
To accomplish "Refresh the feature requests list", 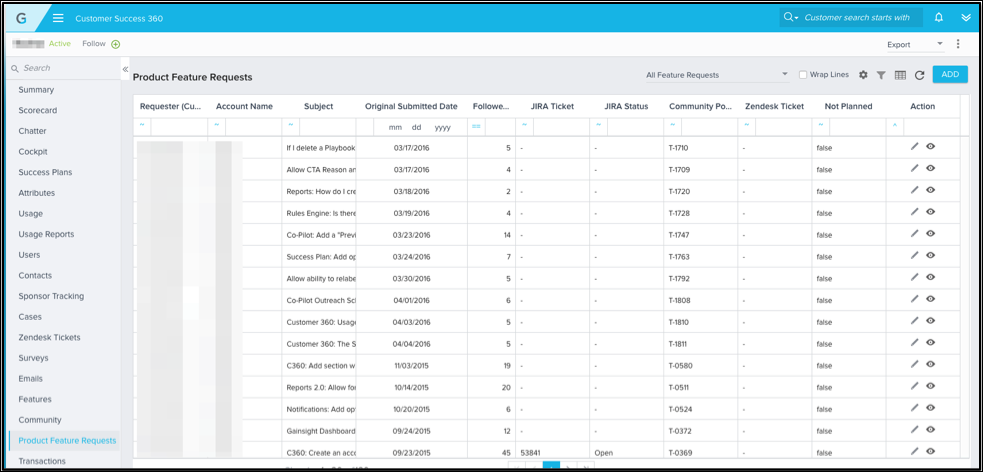I will 920,75.
